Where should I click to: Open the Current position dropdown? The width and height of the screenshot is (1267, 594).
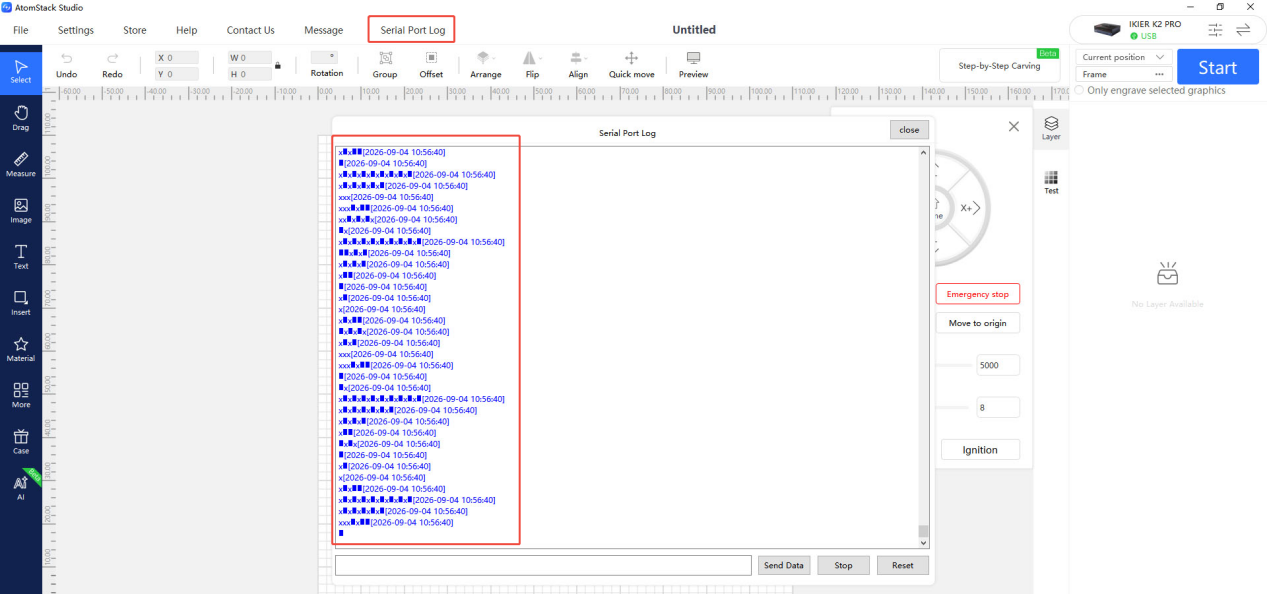click(1123, 57)
